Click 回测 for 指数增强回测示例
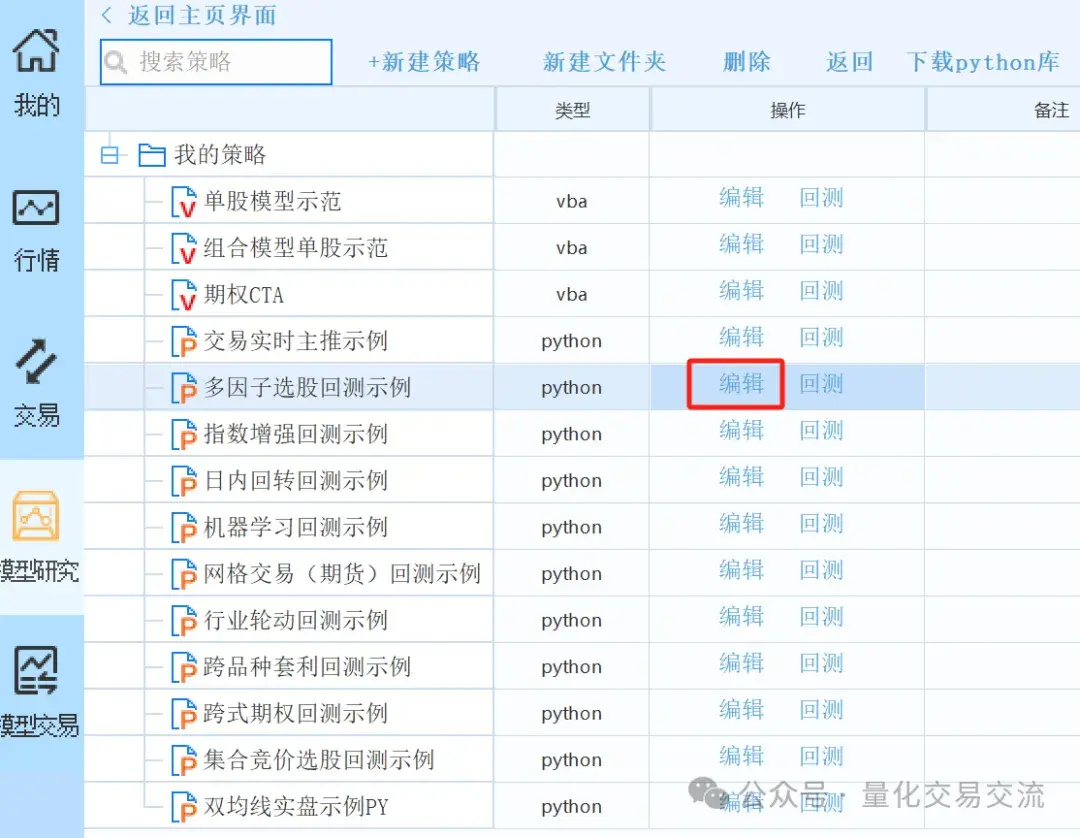The height and width of the screenshot is (838, 1080). click(821, 430)
